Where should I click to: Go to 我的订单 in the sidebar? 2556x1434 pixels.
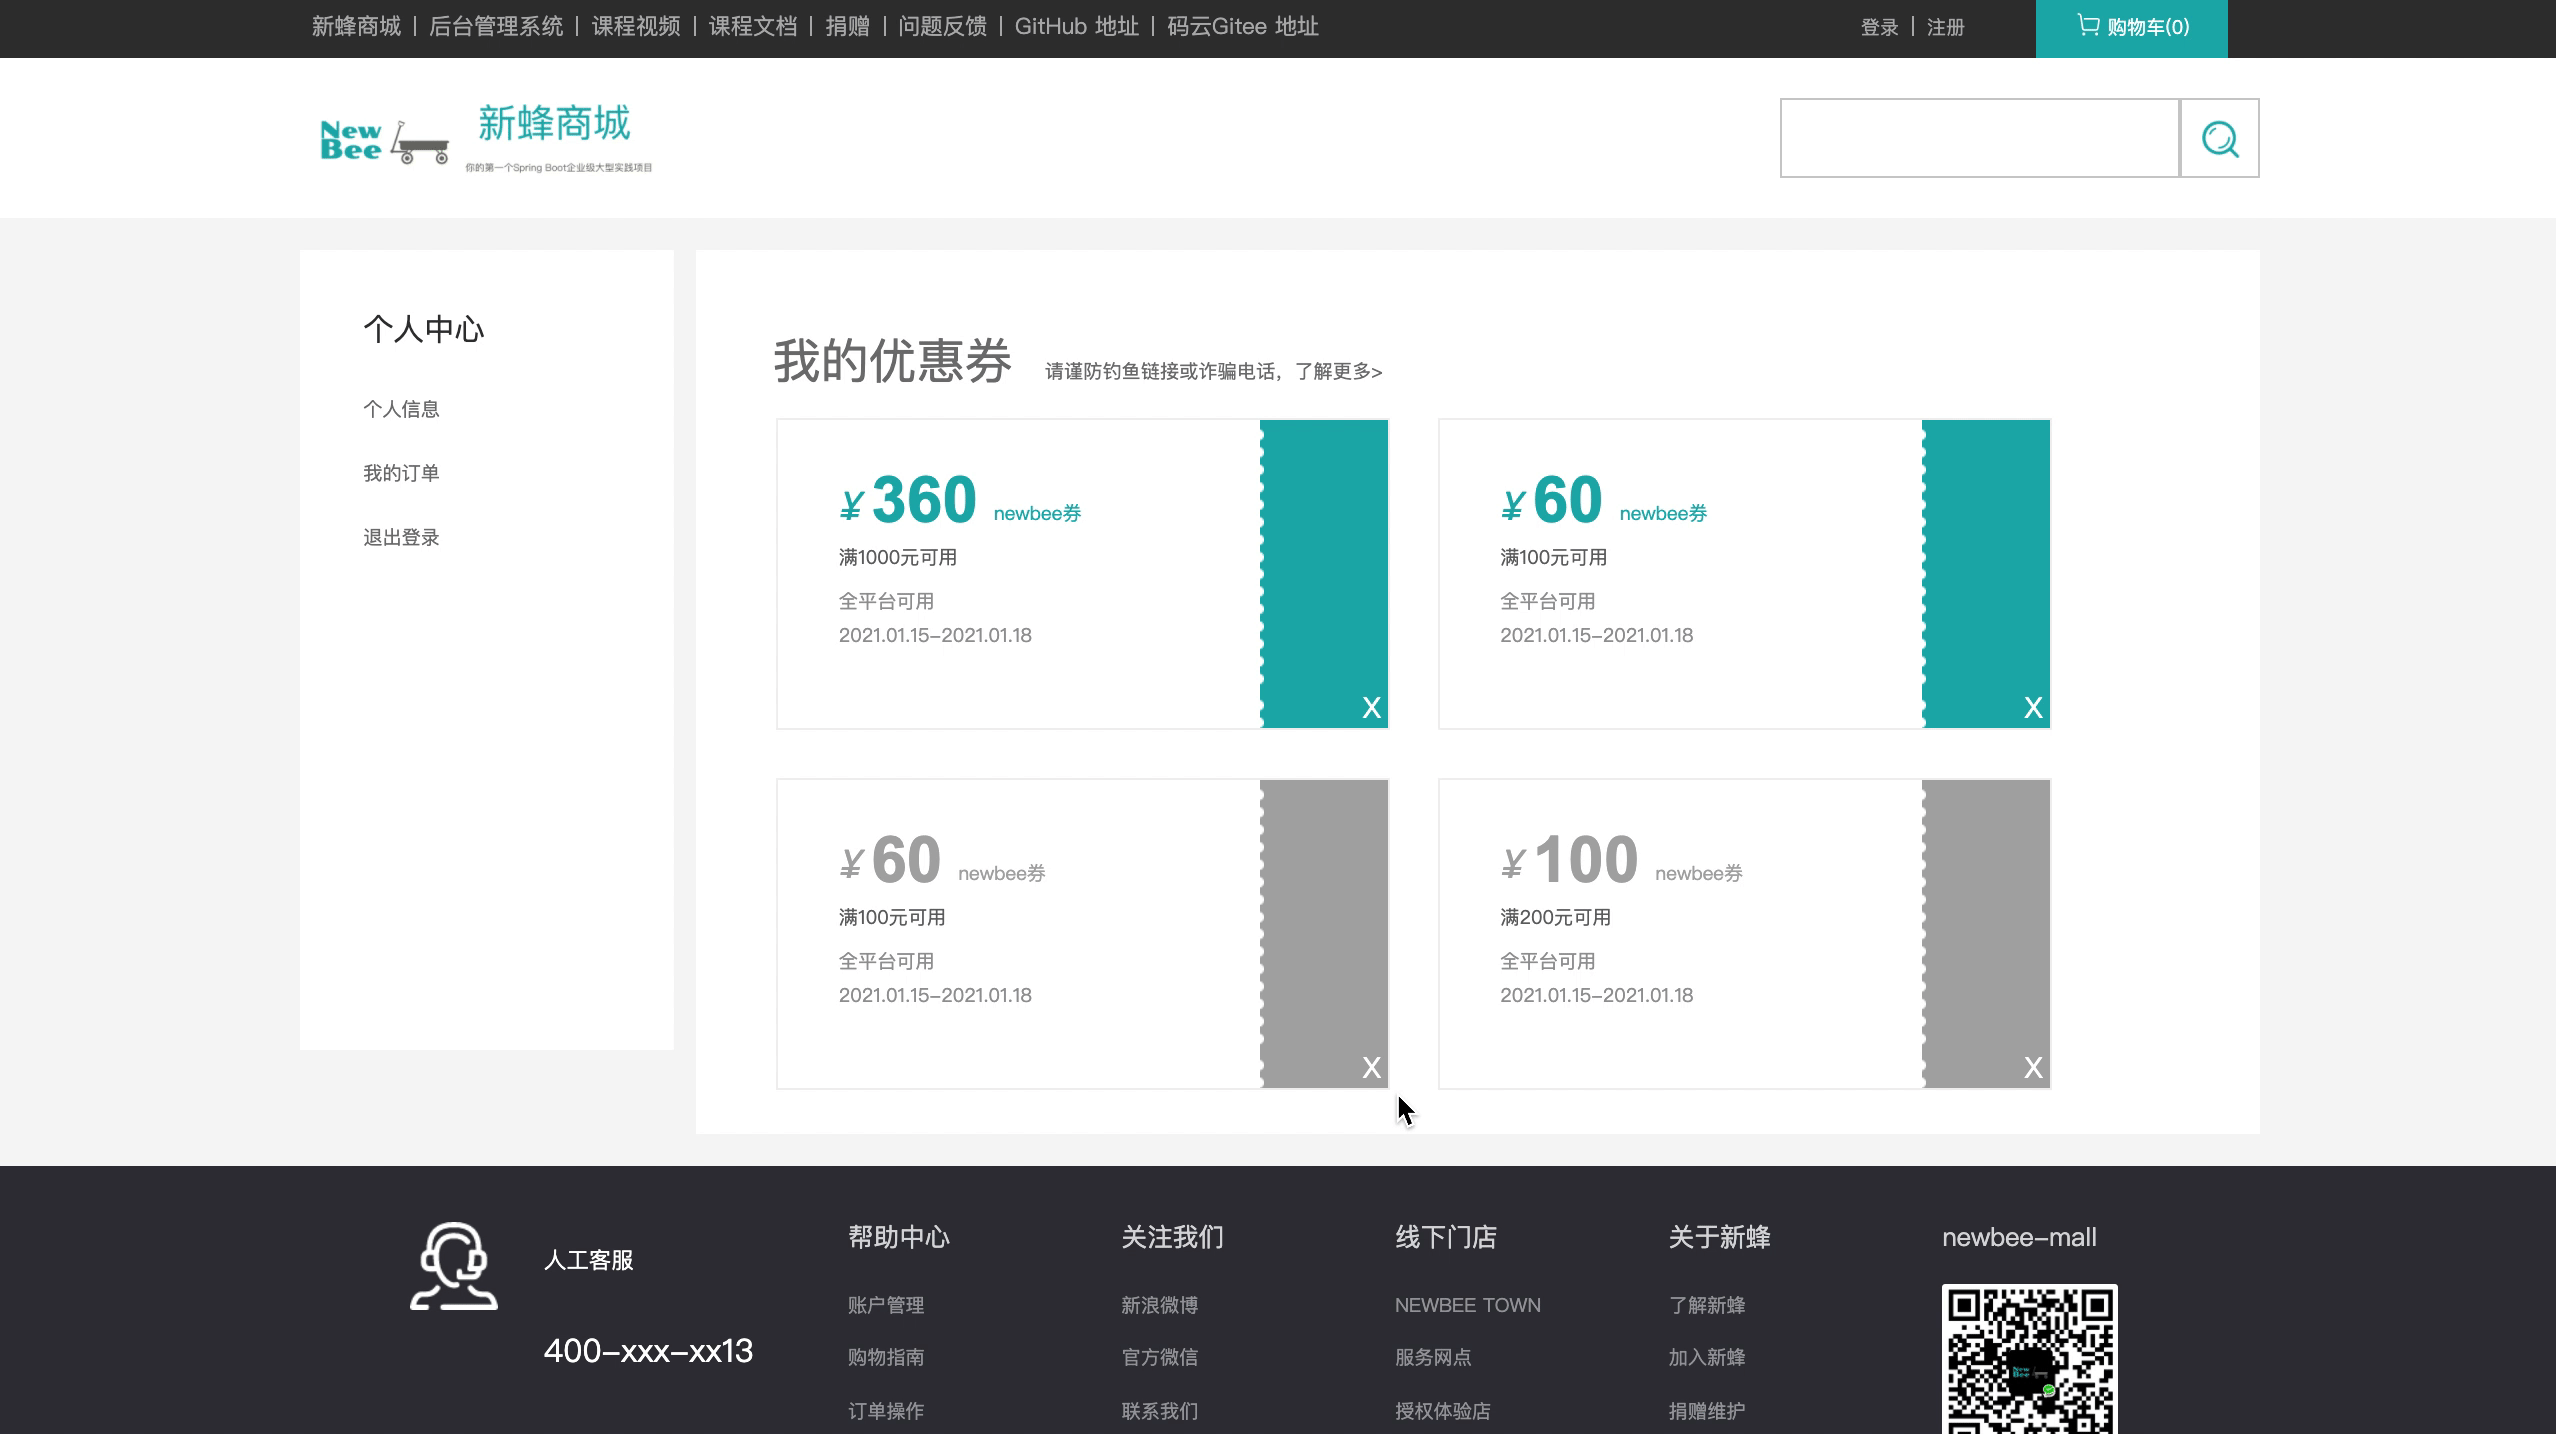[x=401, y=473]
